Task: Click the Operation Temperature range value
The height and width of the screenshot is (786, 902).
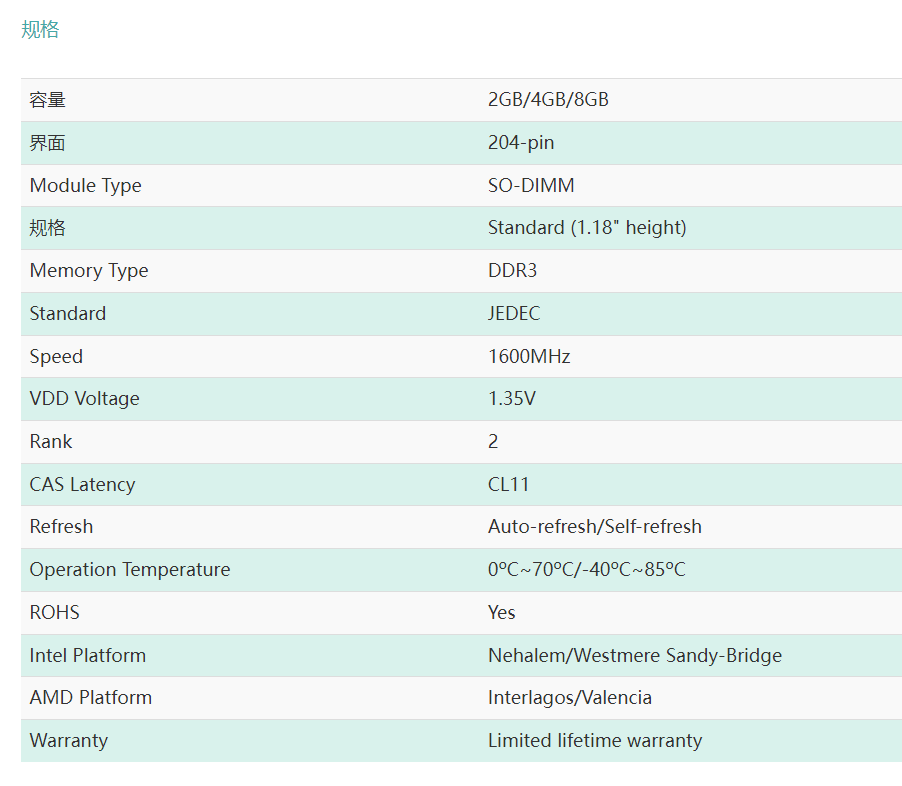Action: 587,570
